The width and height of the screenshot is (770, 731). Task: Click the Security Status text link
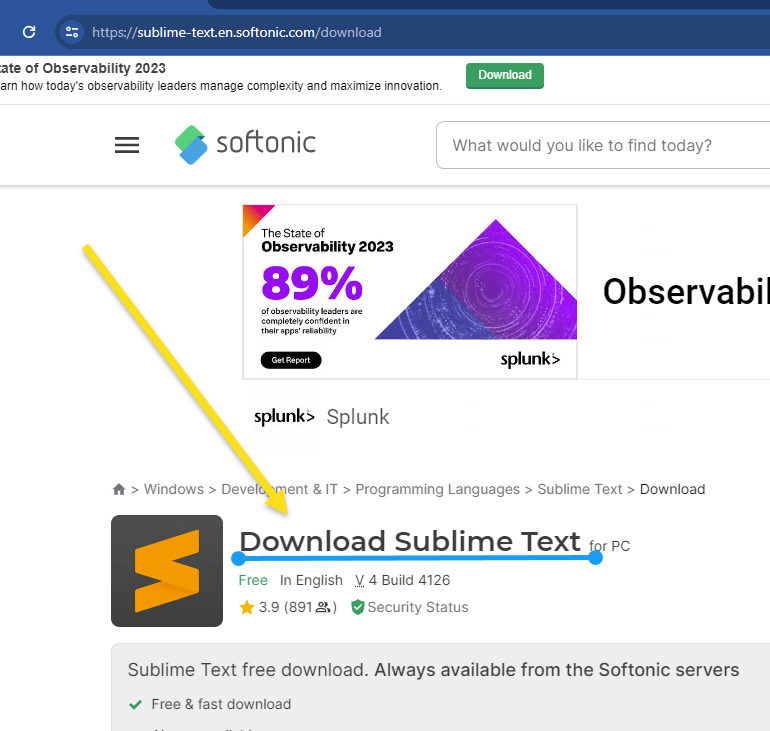click(418, 607)
